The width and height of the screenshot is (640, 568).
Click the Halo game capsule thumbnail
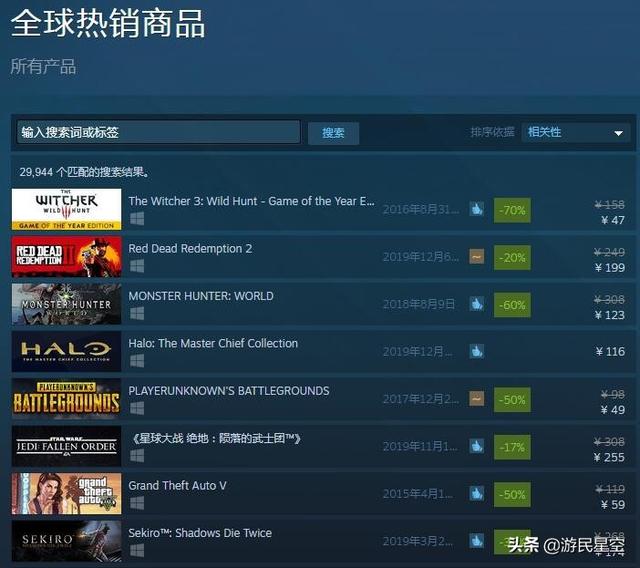tap(67, 351)
